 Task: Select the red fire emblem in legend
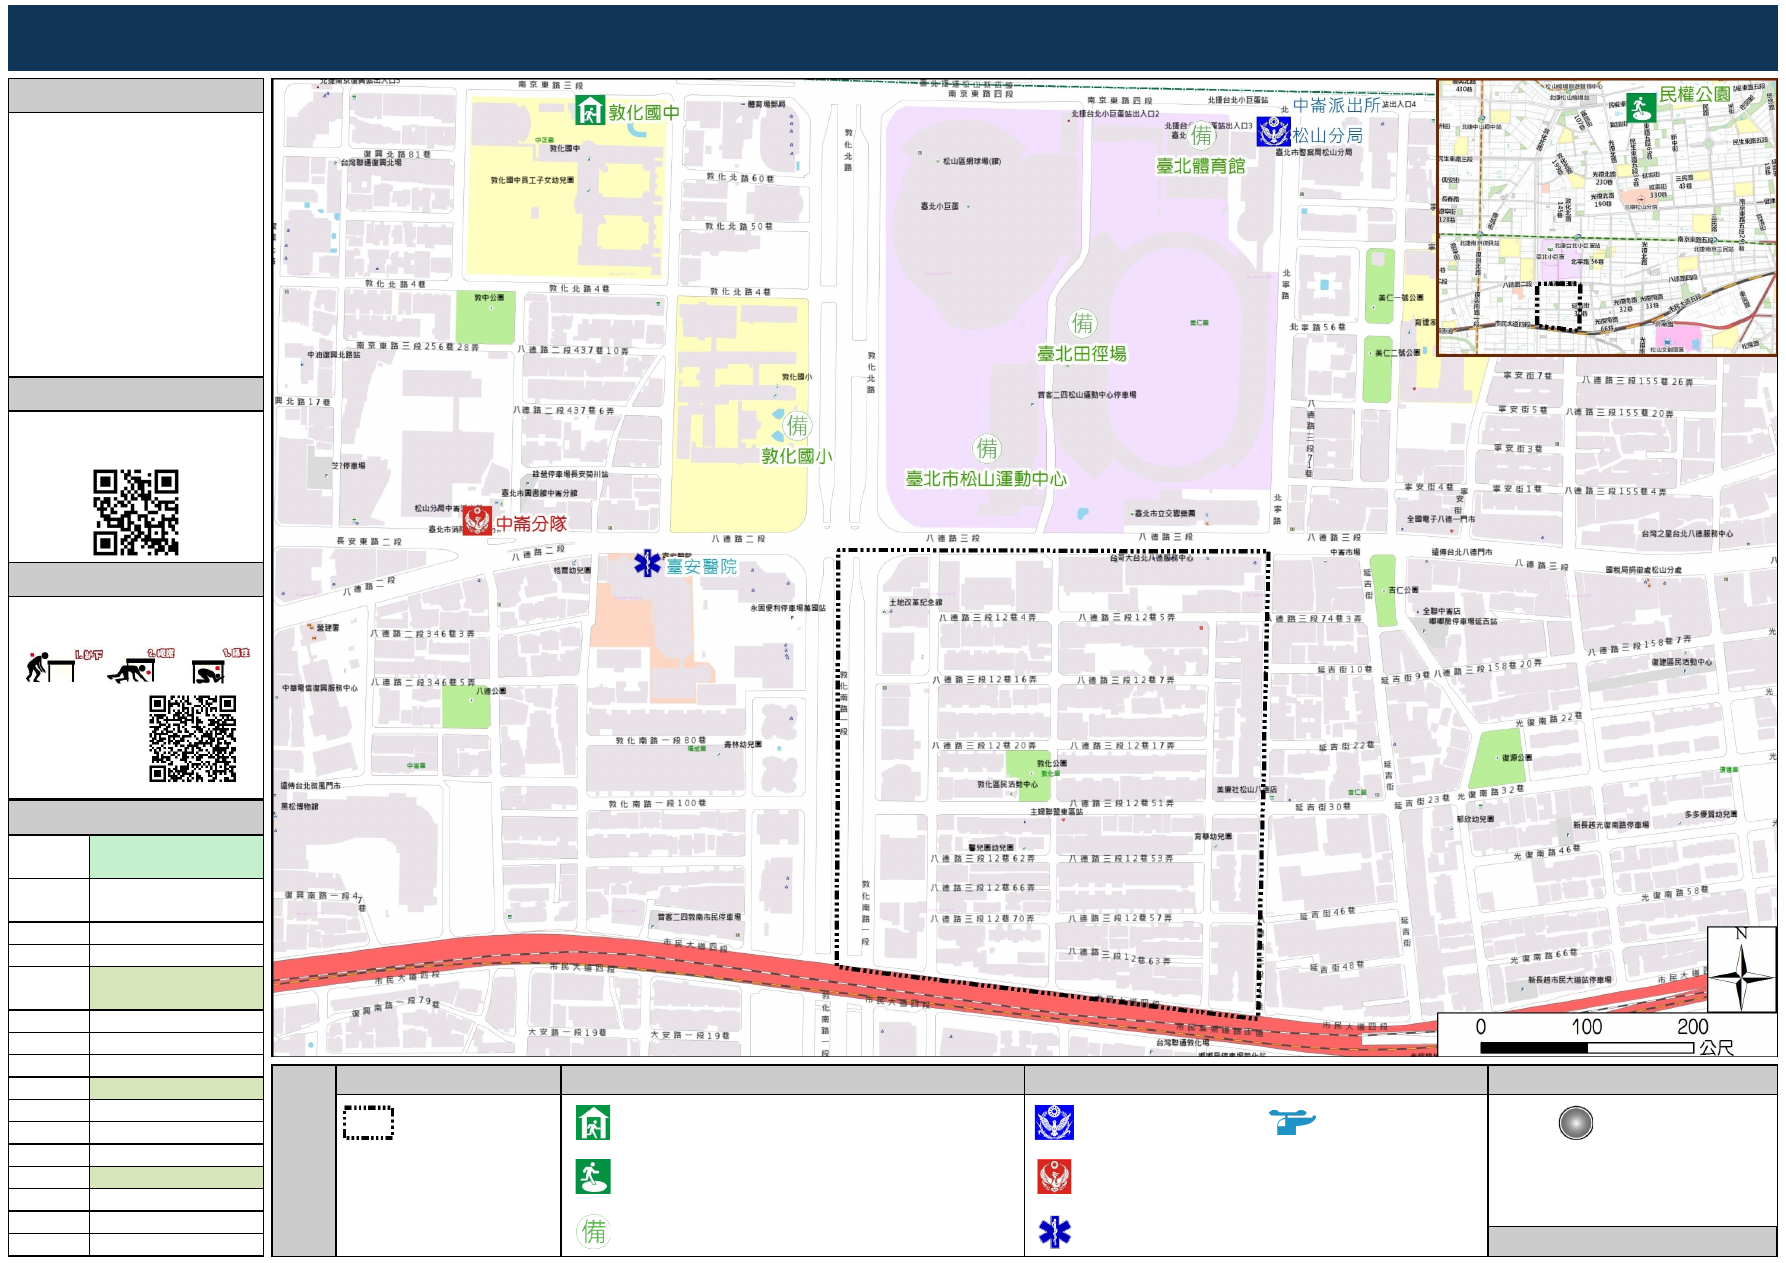(1054, 1177)
